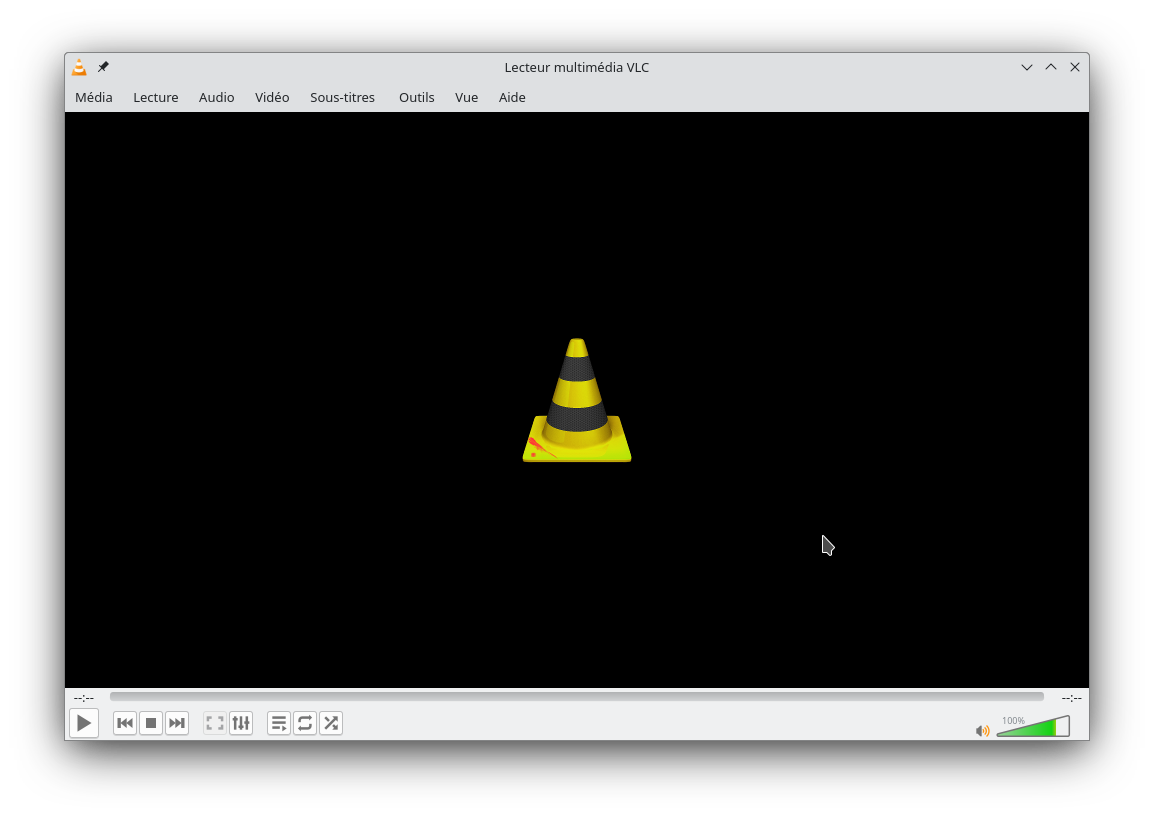Viewport: 1154px width, 817px height.
Task: Adjust the volume slider at 100%
Action: [1032, 727]
